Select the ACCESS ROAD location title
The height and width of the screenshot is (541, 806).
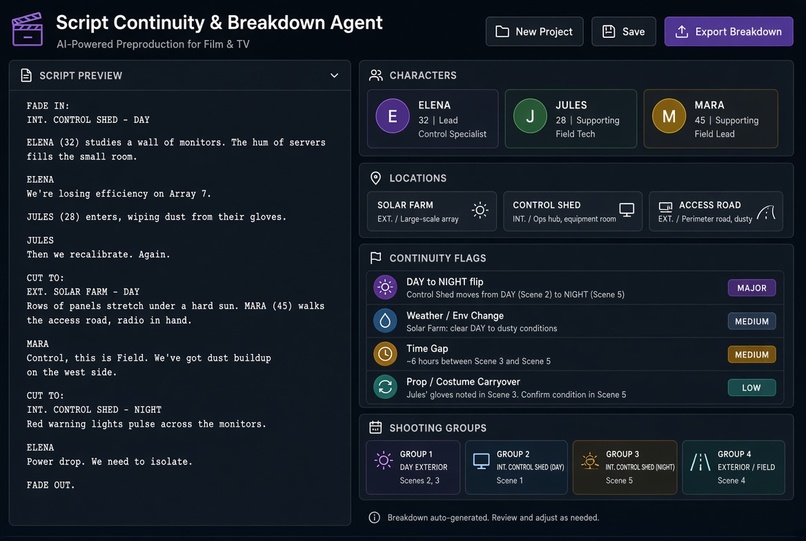[x=710, y=205]
